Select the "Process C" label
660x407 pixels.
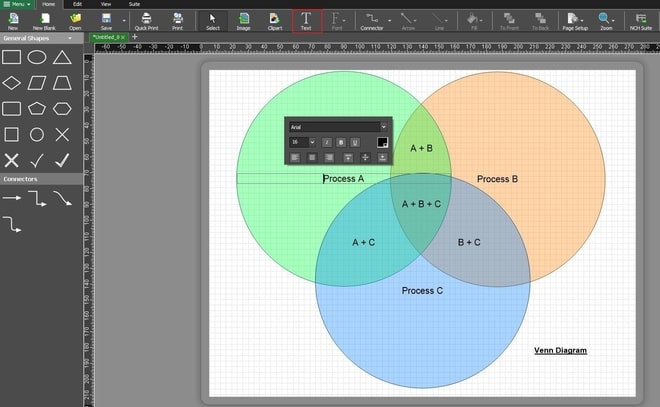click(422, 290)
